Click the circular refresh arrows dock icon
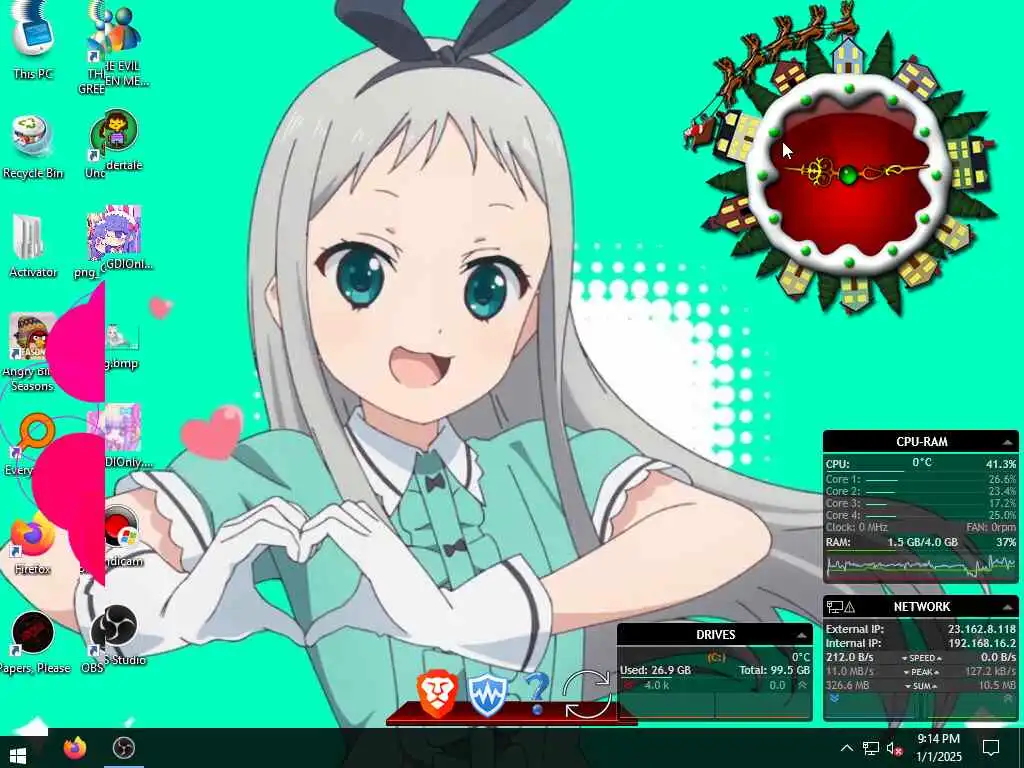This screenshot has width=1024, height=768. [x=586, y=694]
